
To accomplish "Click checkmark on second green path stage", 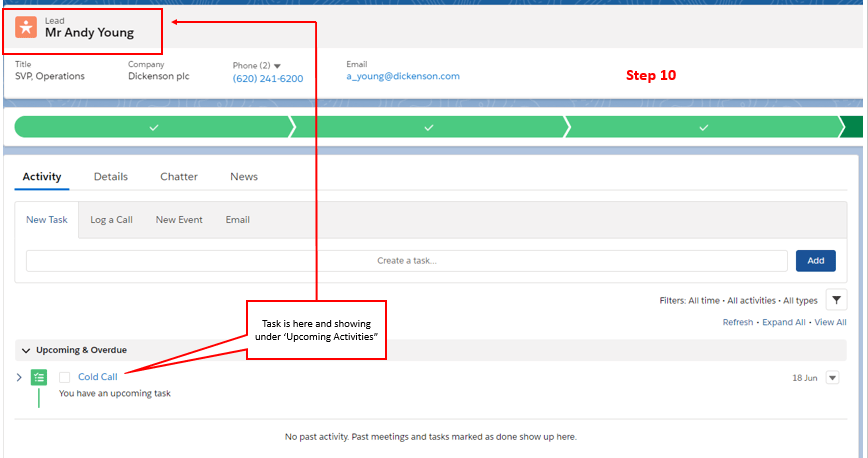I will (x=429, y=128).
